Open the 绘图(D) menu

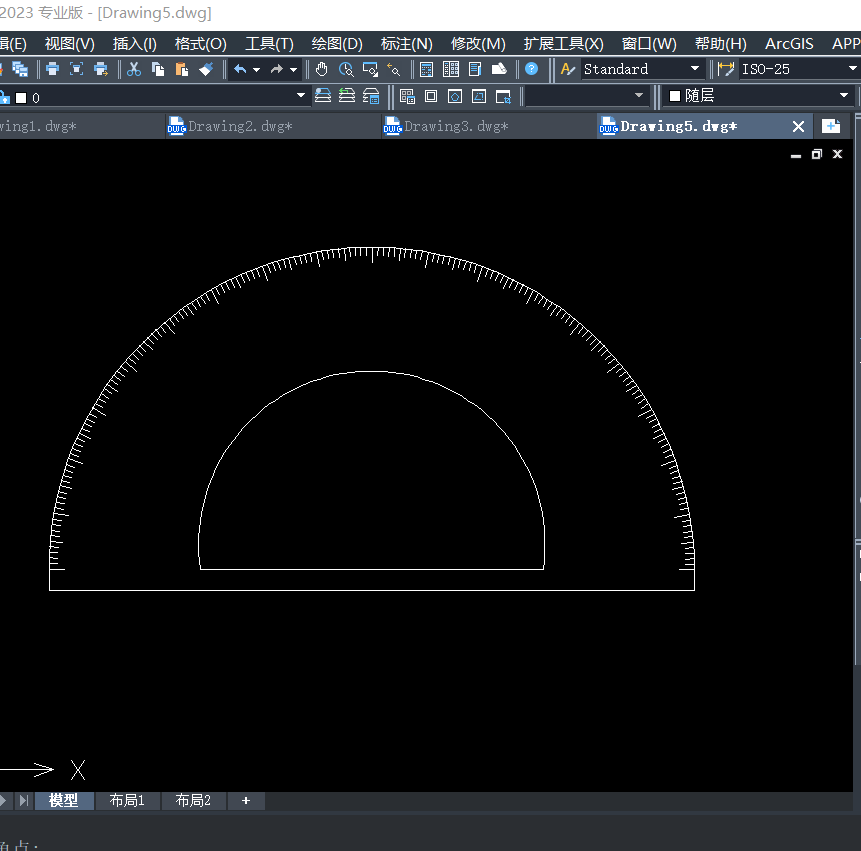pos(337,44)
